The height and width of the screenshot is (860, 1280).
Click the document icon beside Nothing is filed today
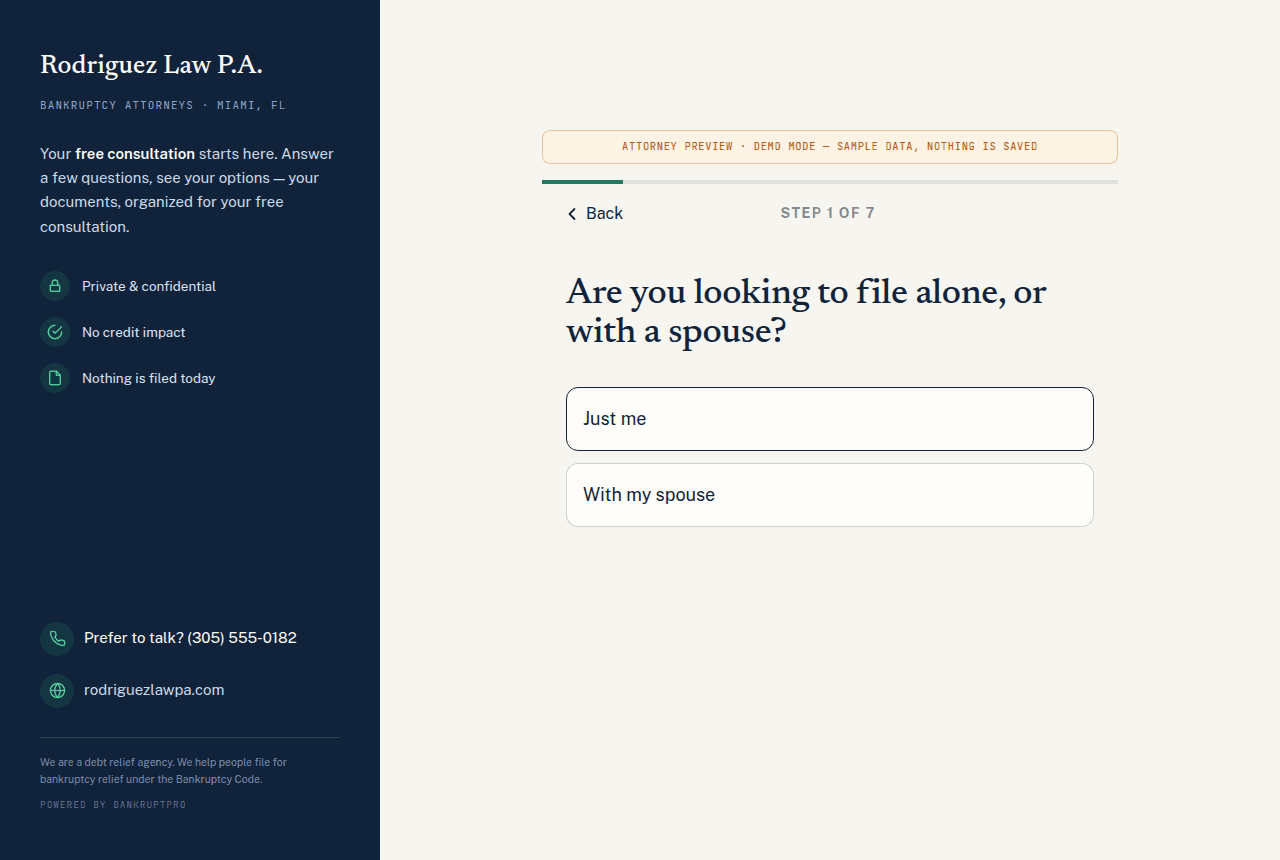point(55,378)
